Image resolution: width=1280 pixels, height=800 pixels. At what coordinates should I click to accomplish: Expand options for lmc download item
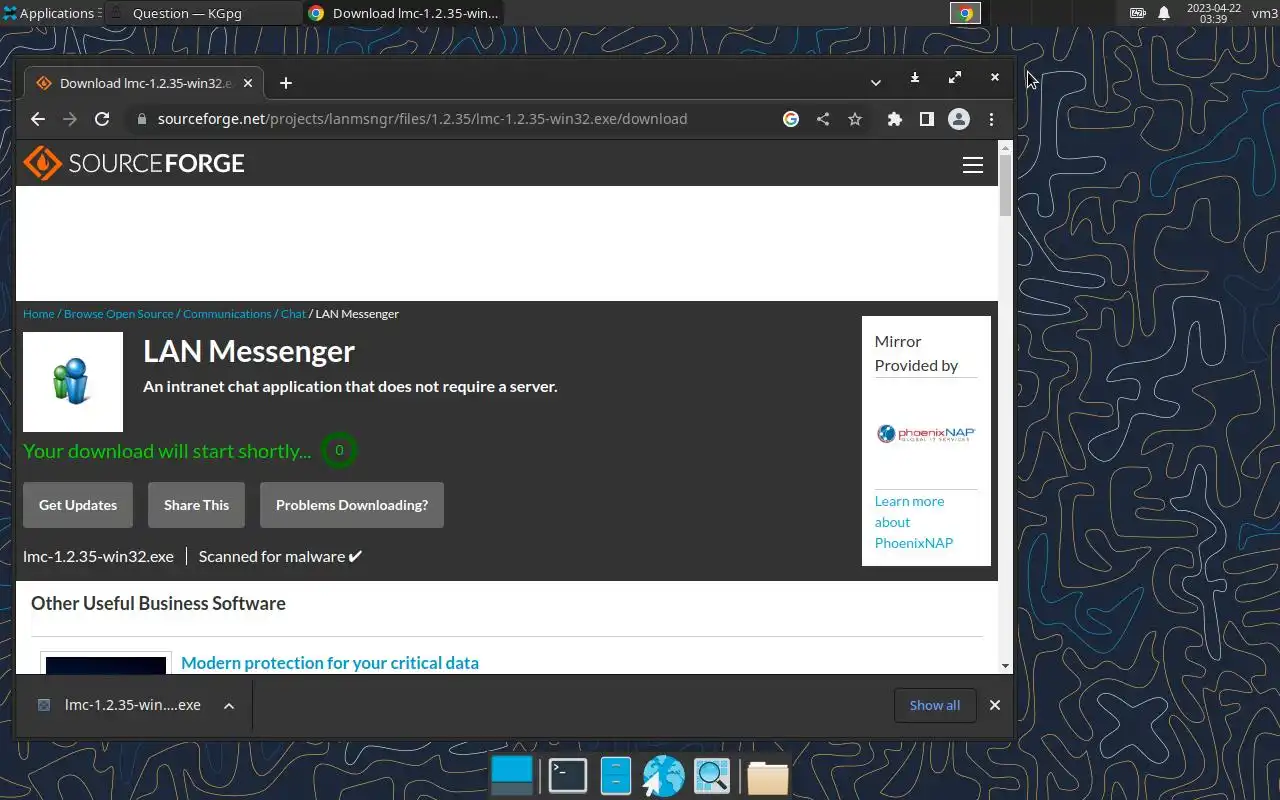click(x=229, y=705)
